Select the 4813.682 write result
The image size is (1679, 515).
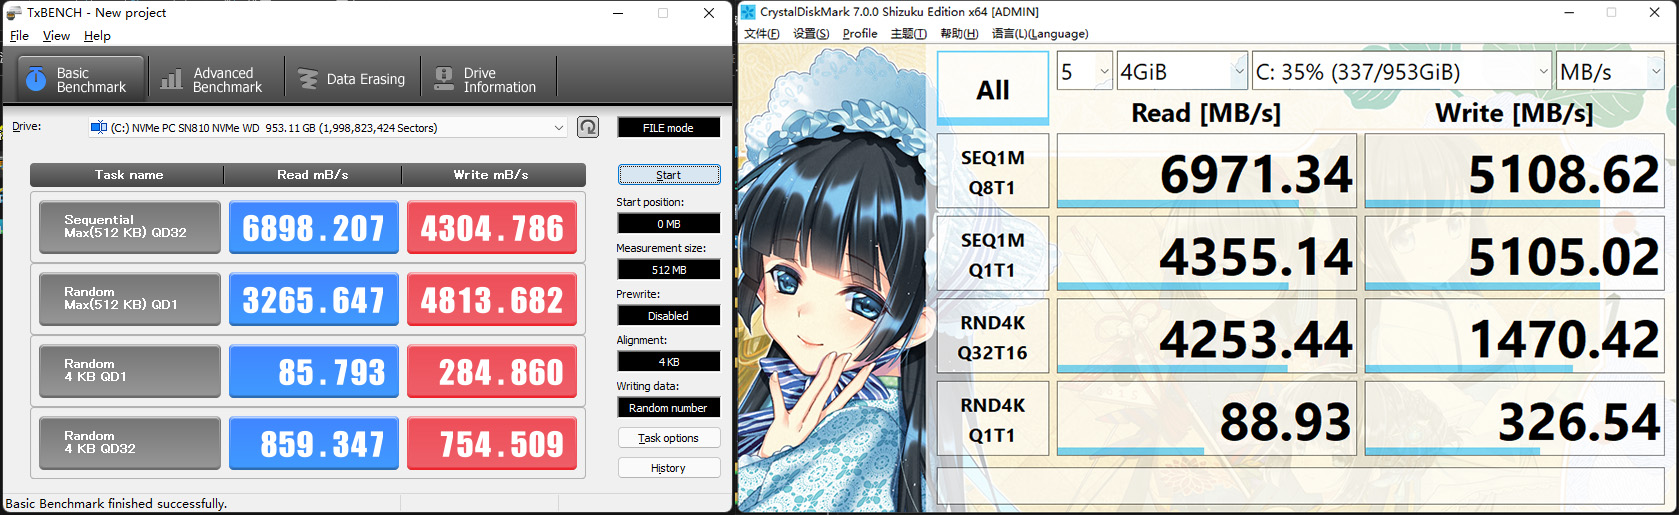(492, 299)
